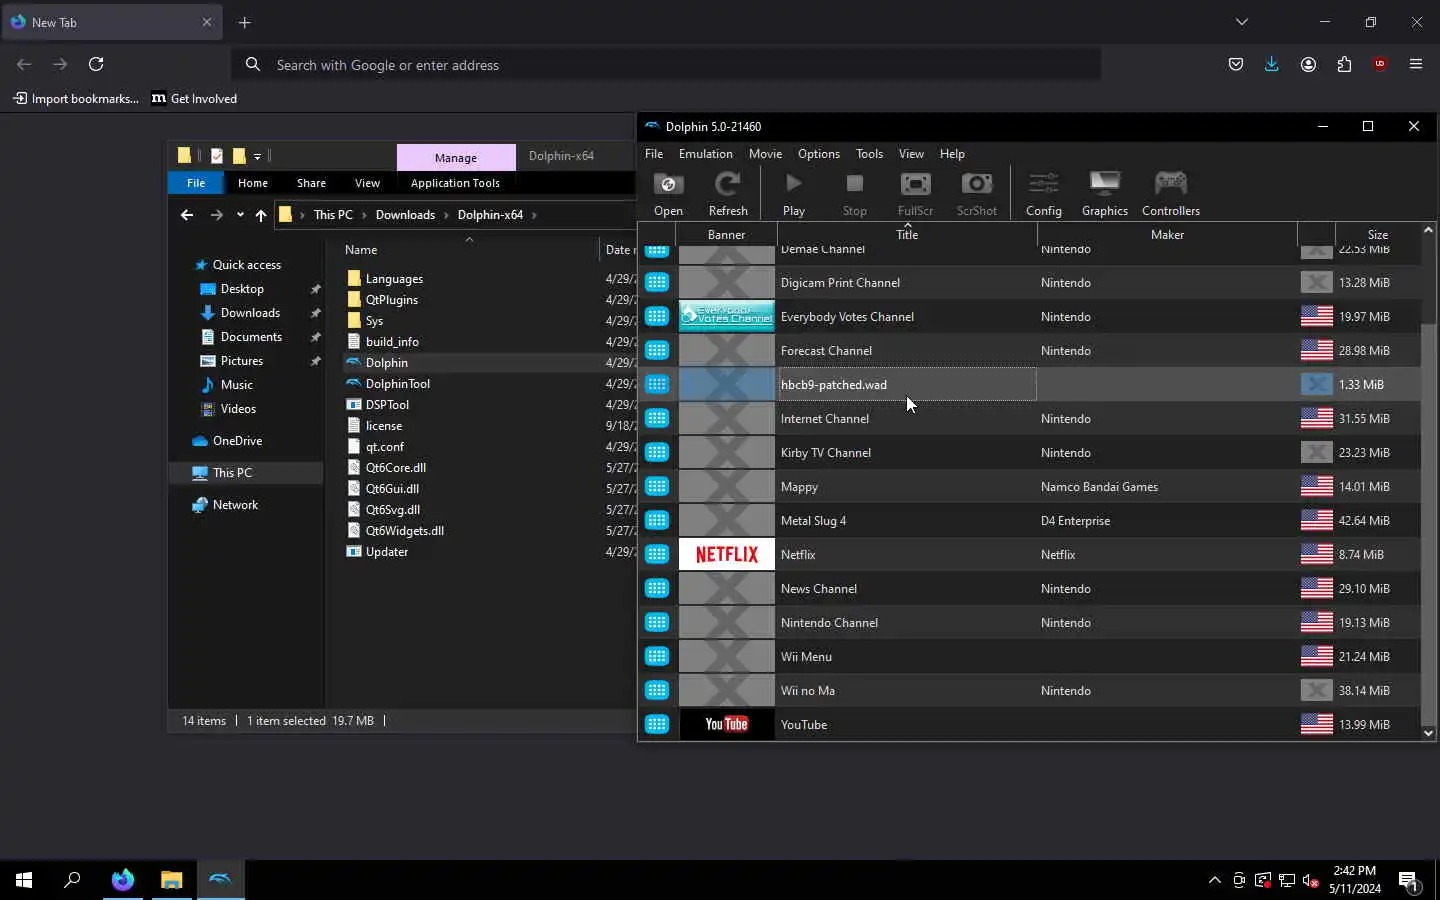
Task: Select the YouTube banner thumbnail
Action: point(727,724)
